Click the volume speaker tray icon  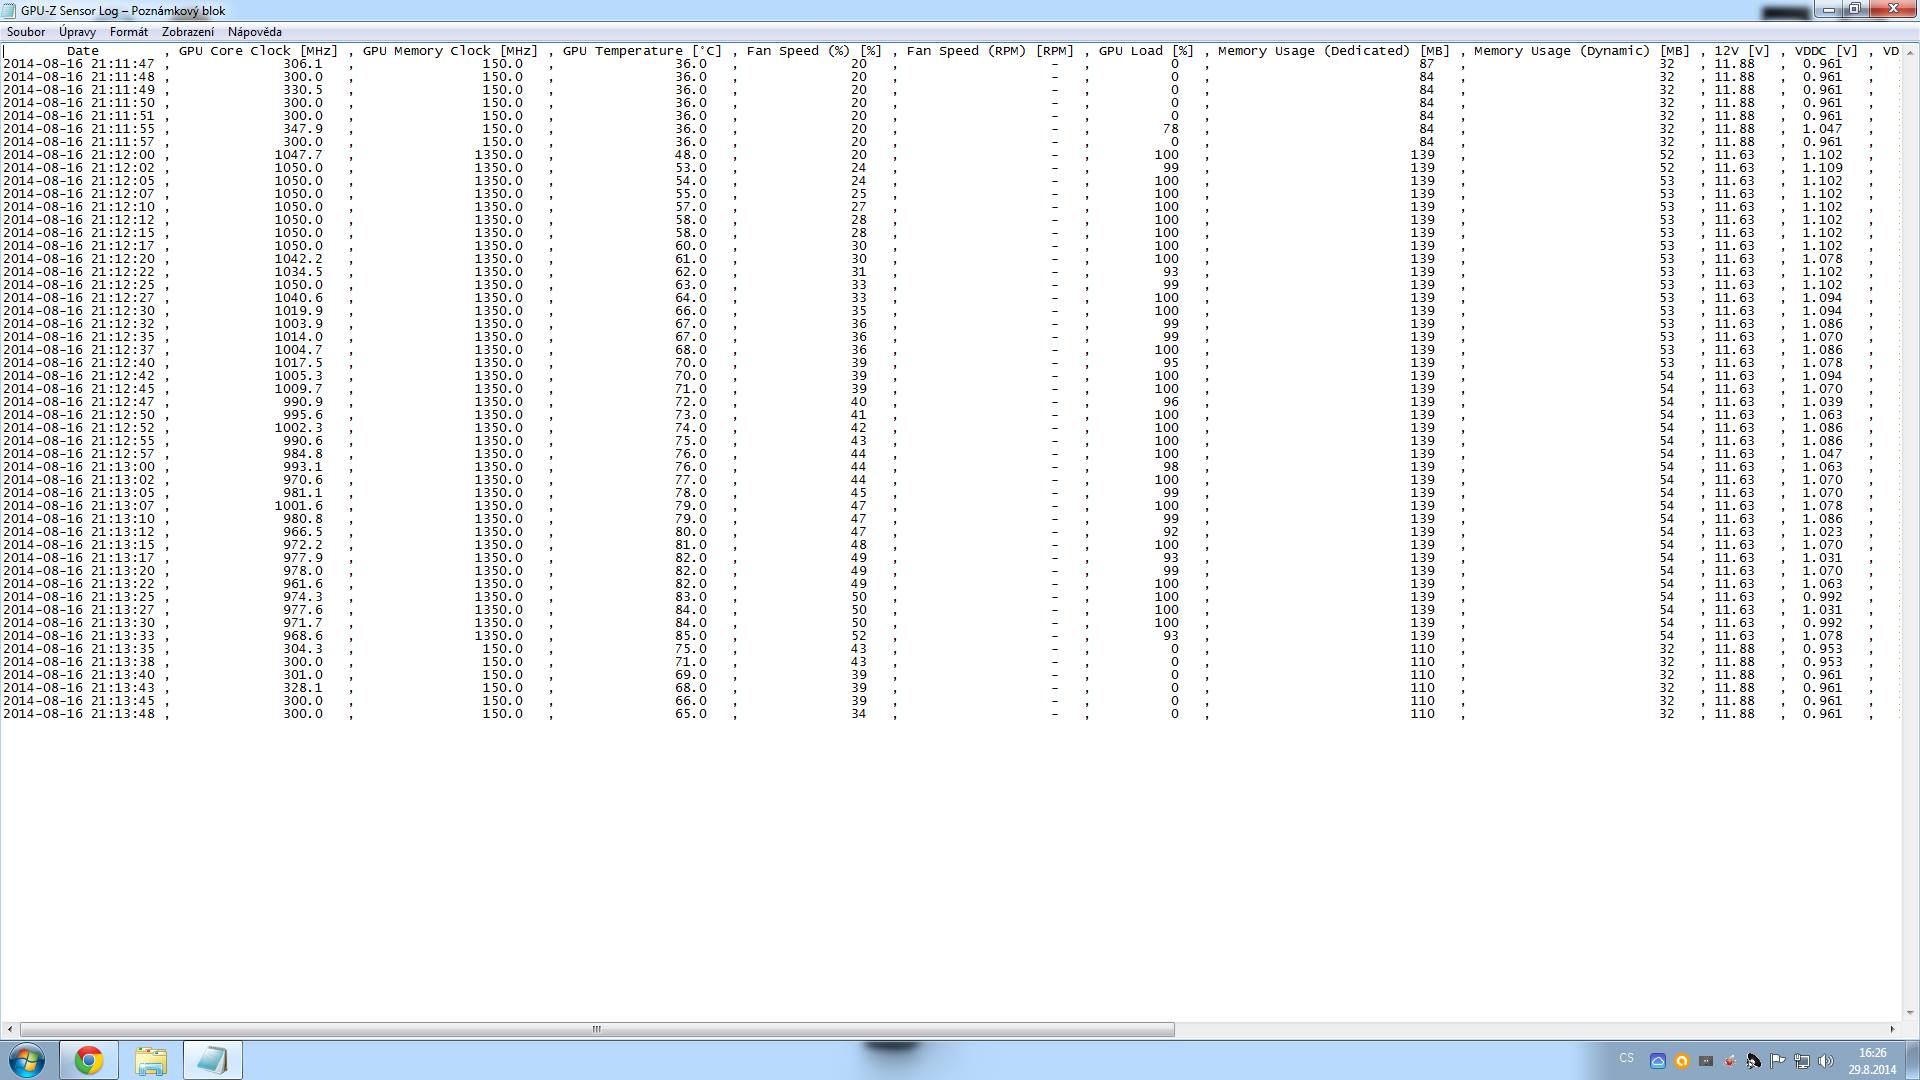(x=1825, y=1061)
